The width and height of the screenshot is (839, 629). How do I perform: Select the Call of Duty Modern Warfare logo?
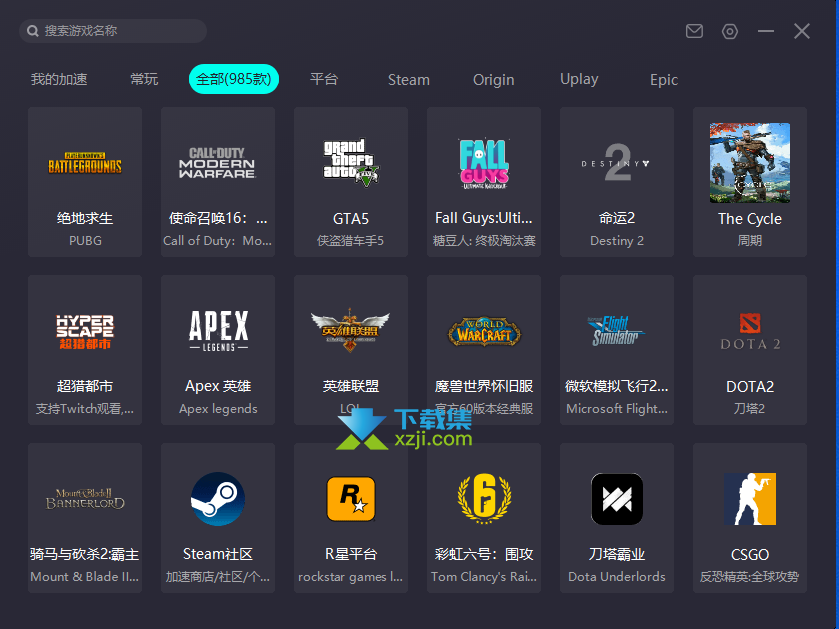(217, 163)
